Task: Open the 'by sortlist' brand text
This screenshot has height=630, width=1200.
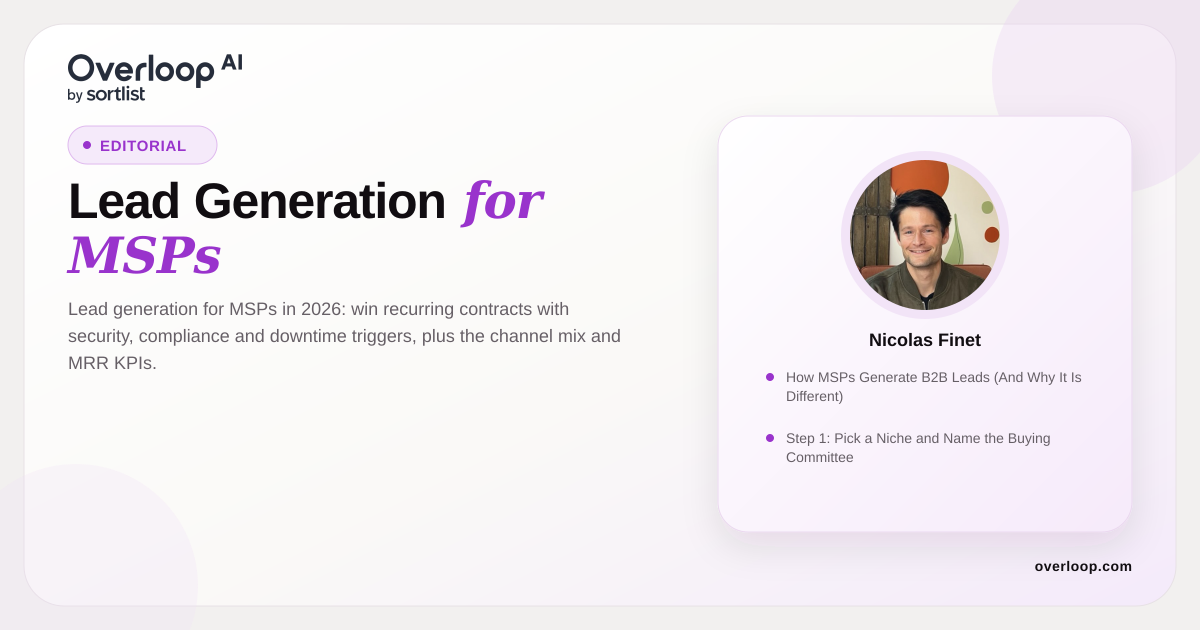Action: pyautogui.click(x=106, y=95)
